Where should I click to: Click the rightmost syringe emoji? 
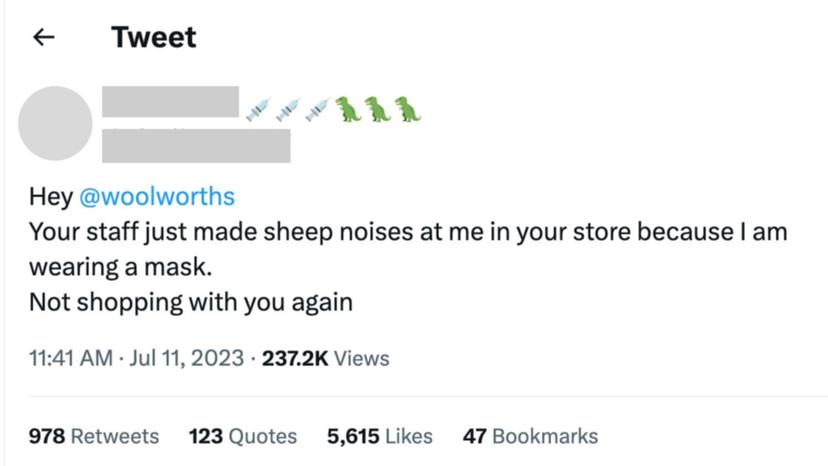pyautogui.click(x=317, y=108)
